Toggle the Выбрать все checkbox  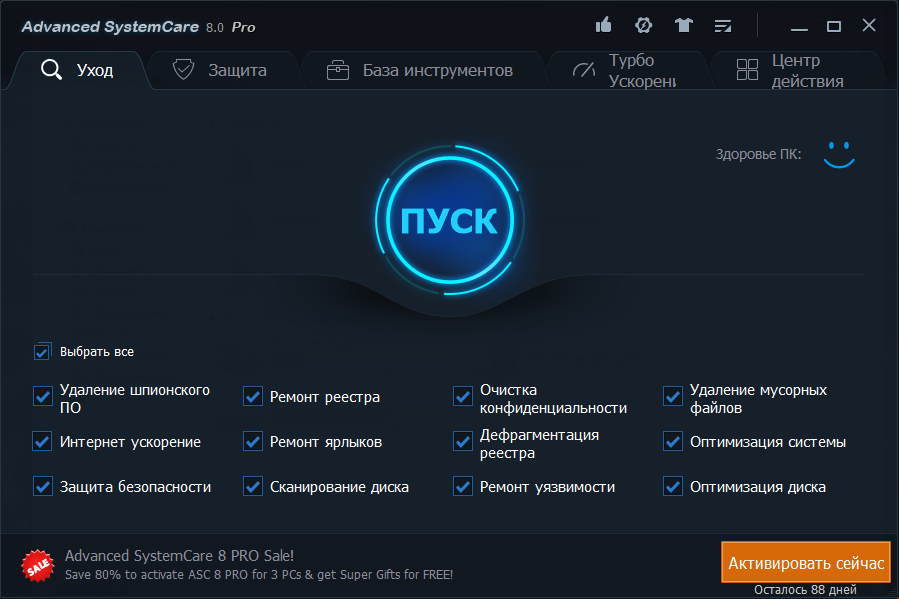tap(42, 351)
